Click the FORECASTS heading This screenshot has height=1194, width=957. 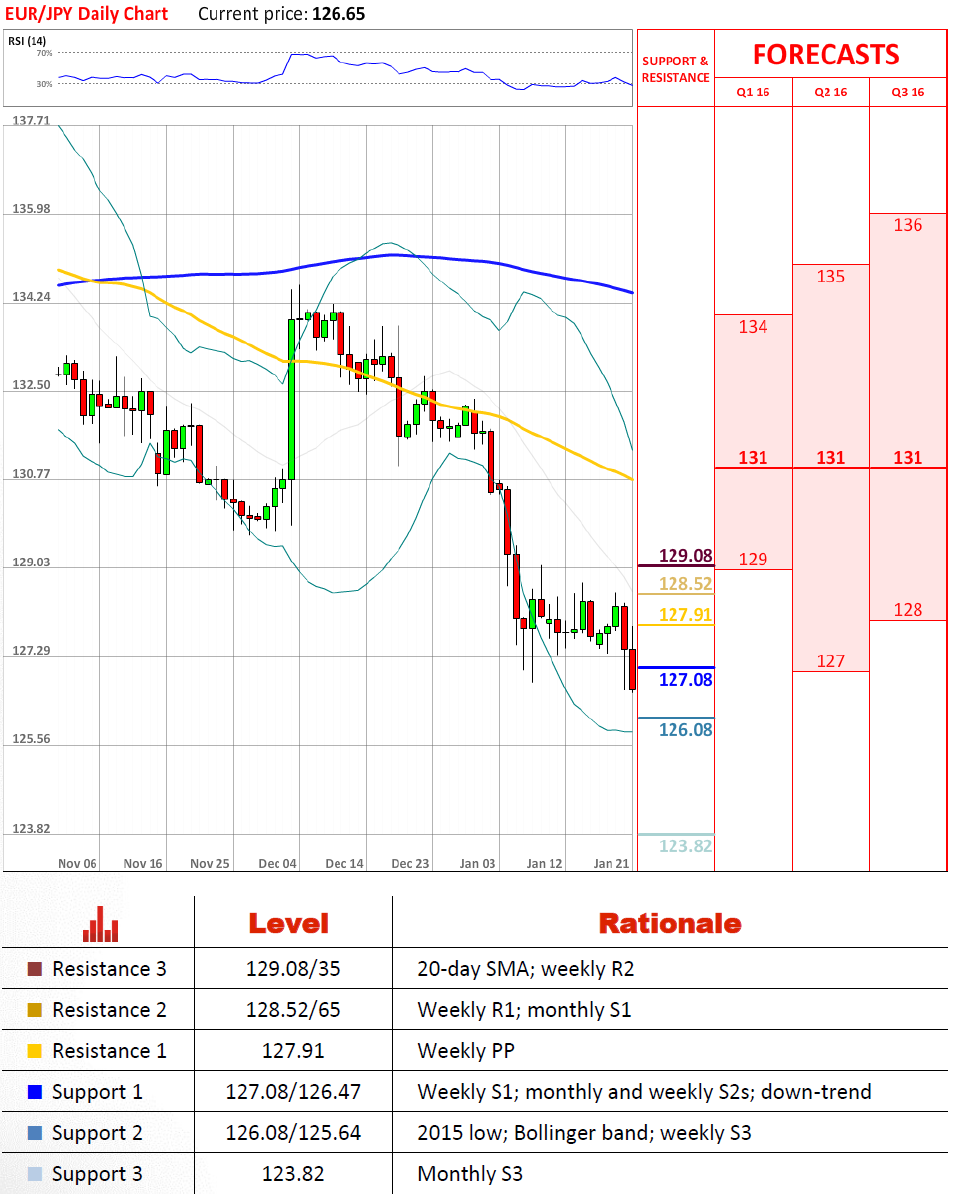tap(826, 55)
